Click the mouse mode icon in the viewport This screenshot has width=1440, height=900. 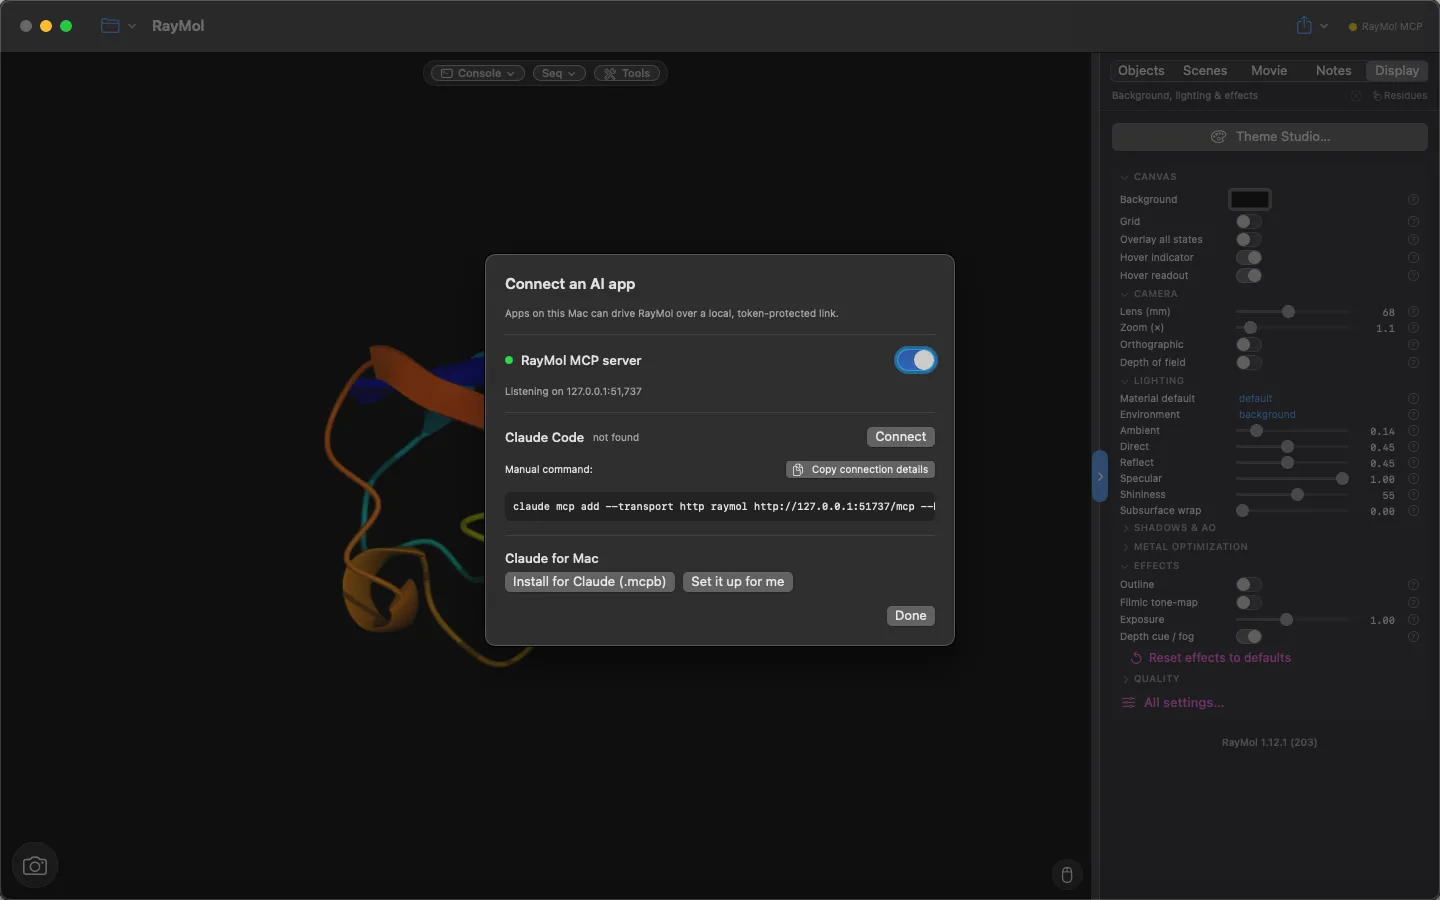coord(1067,875)
